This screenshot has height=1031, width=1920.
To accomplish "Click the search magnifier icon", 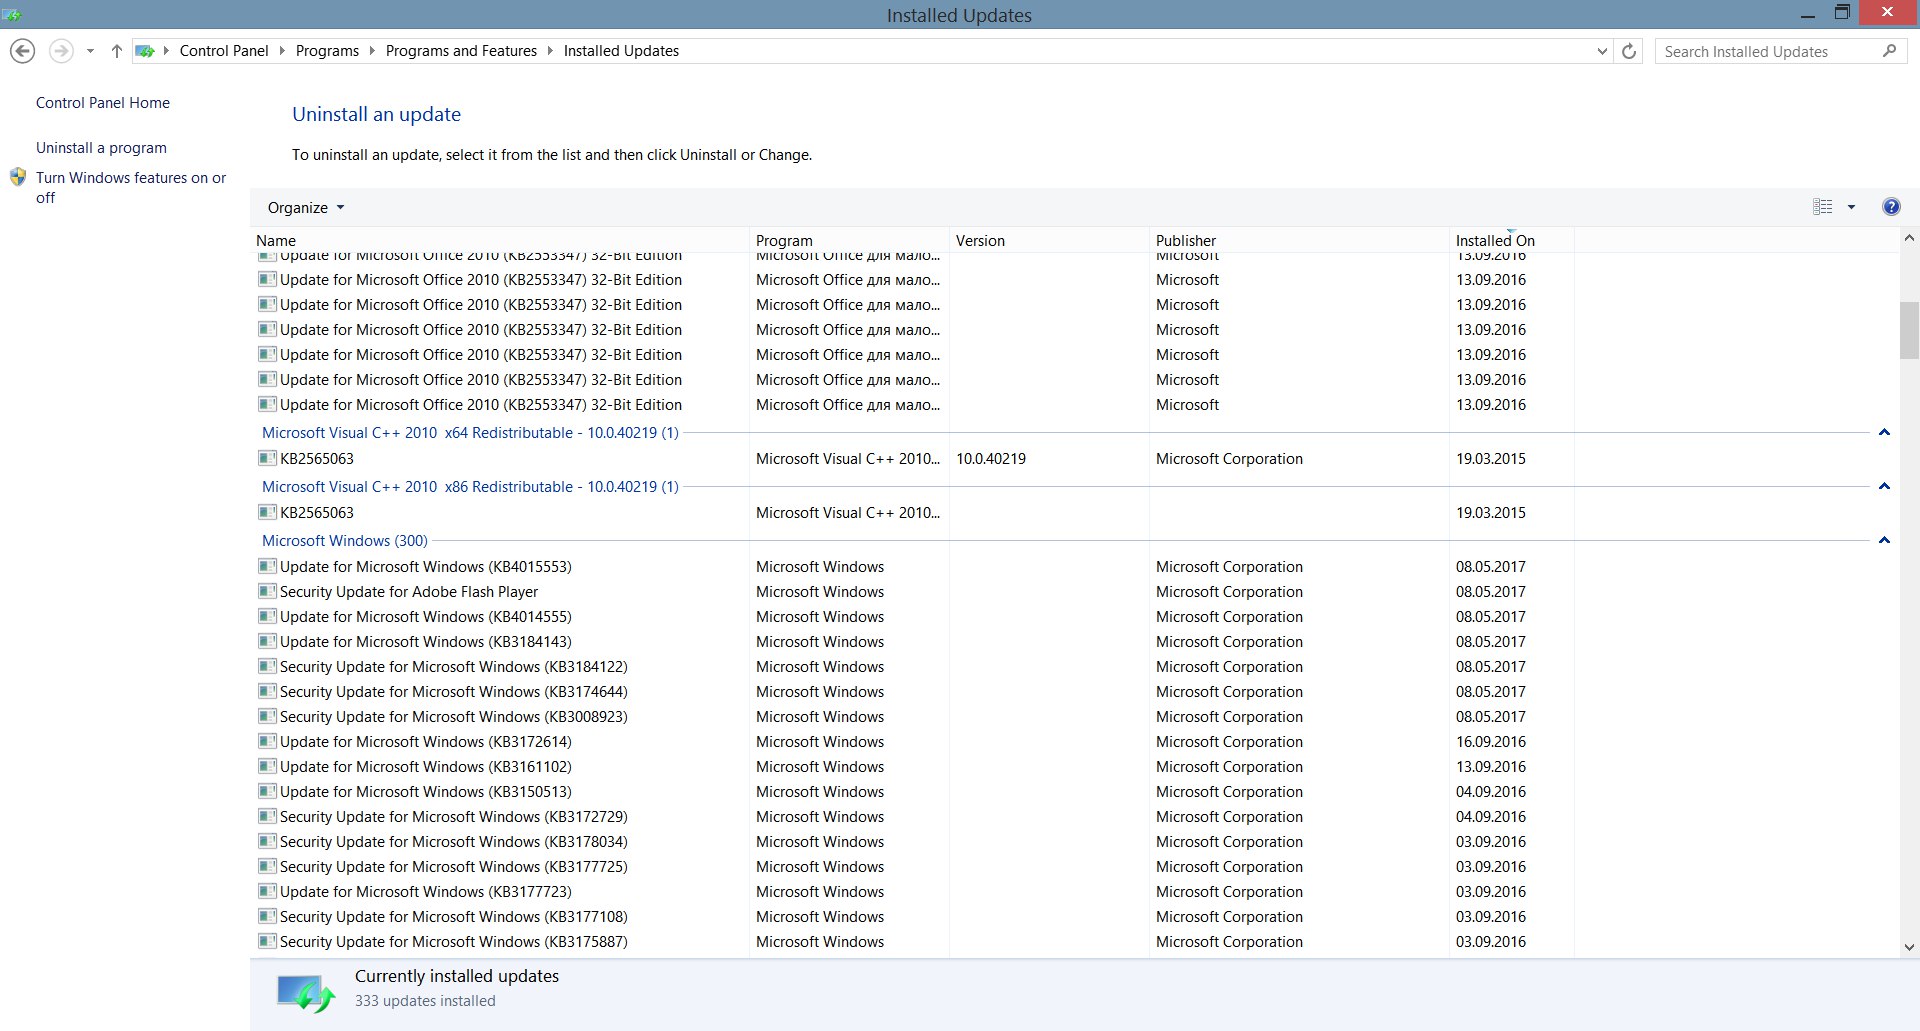I will [1889, 51].
